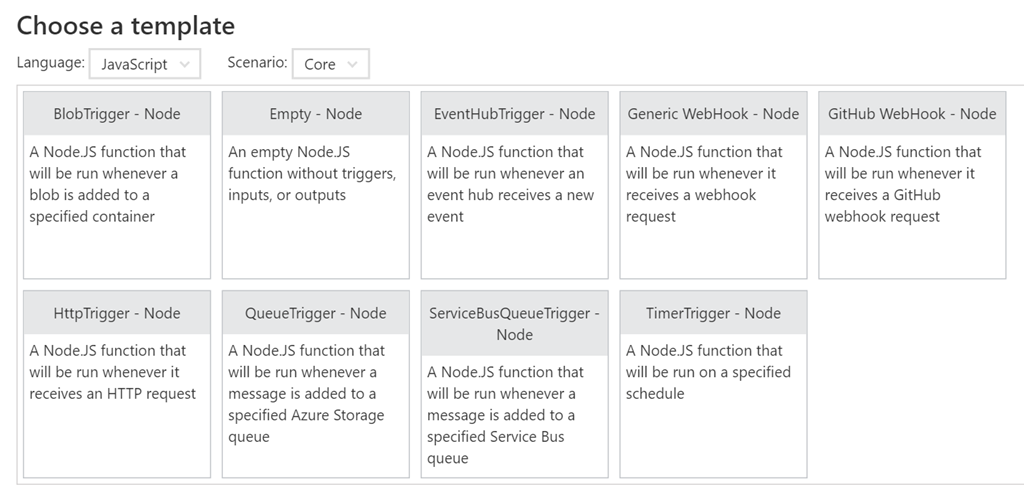Select the BlobTrigger - Node template
This screenshot has height=492, width=1024.
(x=117, y=114)
